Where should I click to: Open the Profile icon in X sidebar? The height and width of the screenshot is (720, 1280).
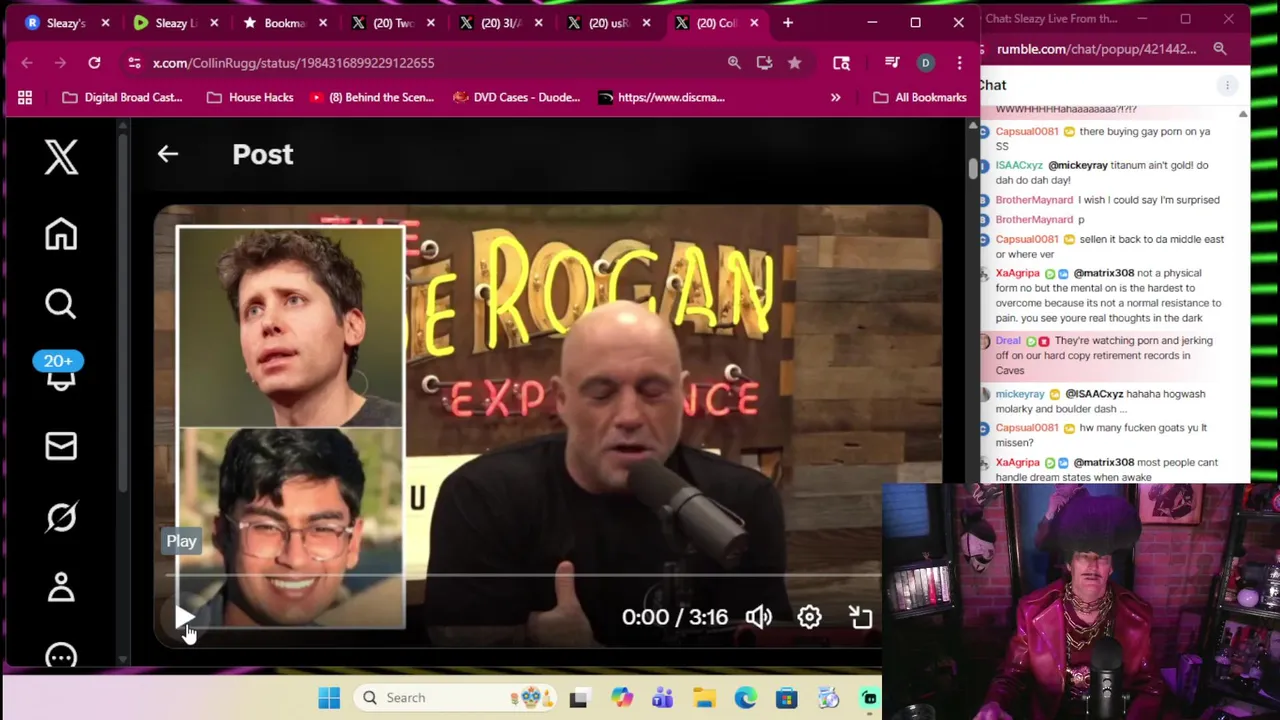(61, 586)
